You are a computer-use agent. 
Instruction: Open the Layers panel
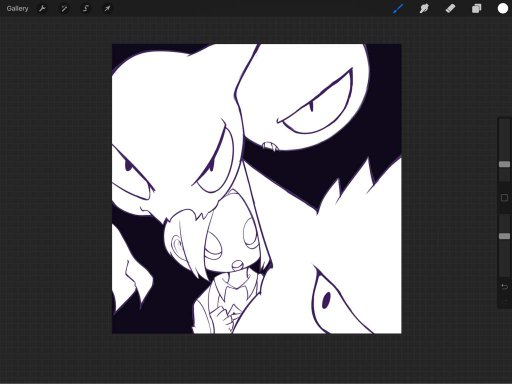477,9
